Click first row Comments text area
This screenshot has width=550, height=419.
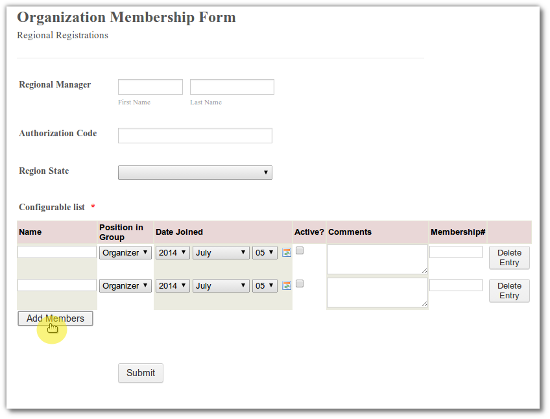[377, 259]
